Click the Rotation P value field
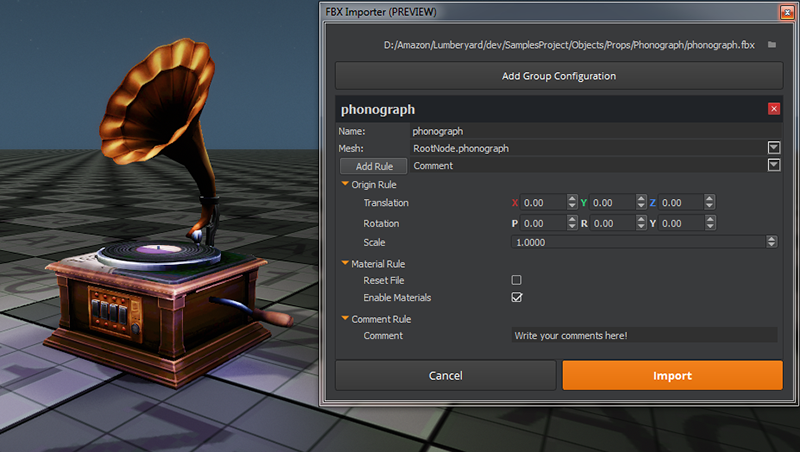 pos(543,223)
